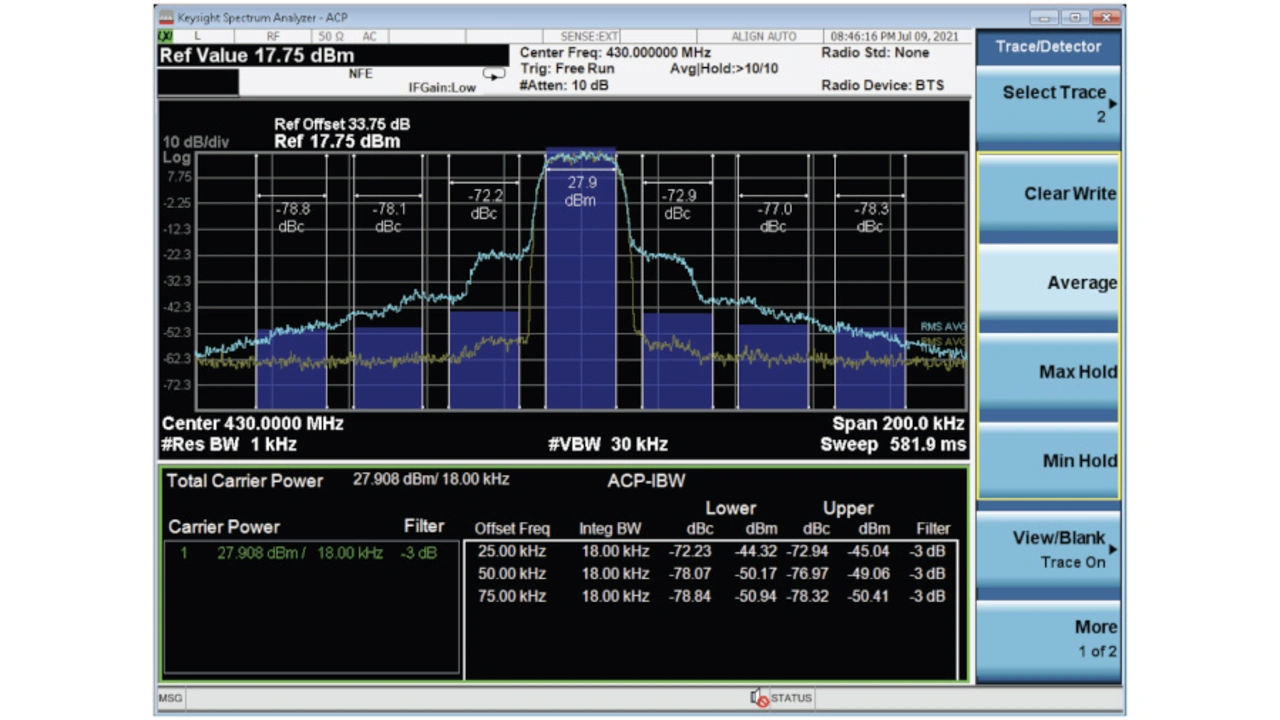Select Clear Write trace mode
The image size is (1280, 720).
pyautogui.click(x=1048, y=195)
